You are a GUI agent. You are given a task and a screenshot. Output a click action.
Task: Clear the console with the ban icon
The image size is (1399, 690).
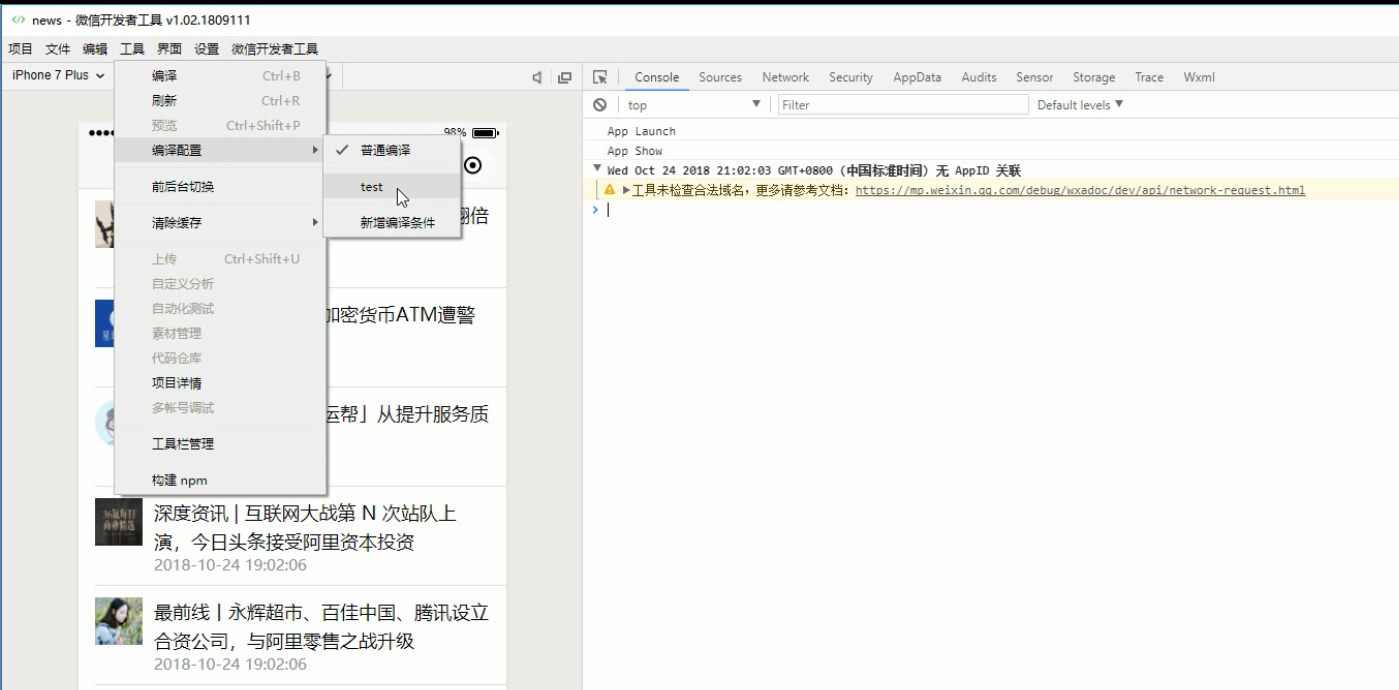[x=600, y=105]
